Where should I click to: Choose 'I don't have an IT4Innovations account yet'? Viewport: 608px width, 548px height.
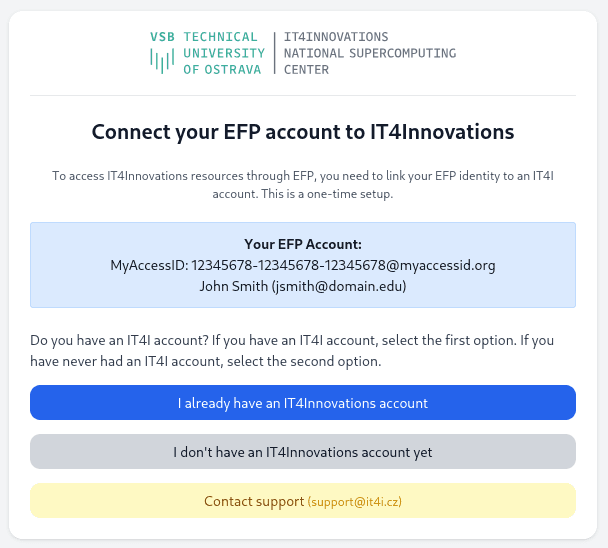tap(303, 452)
